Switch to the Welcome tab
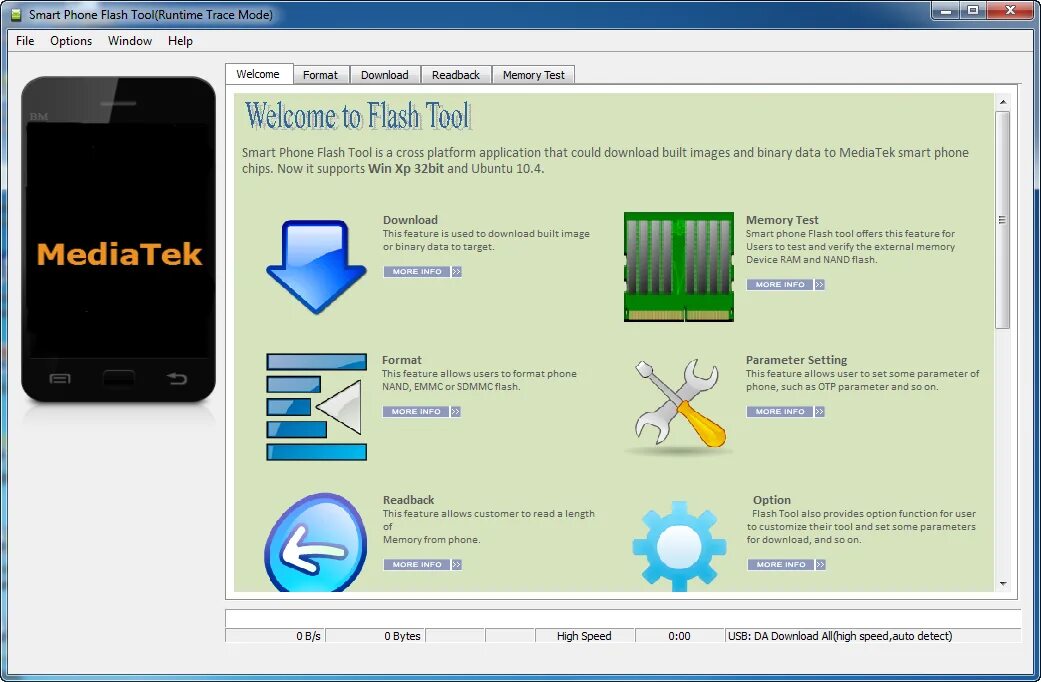 tap(258, 74)
